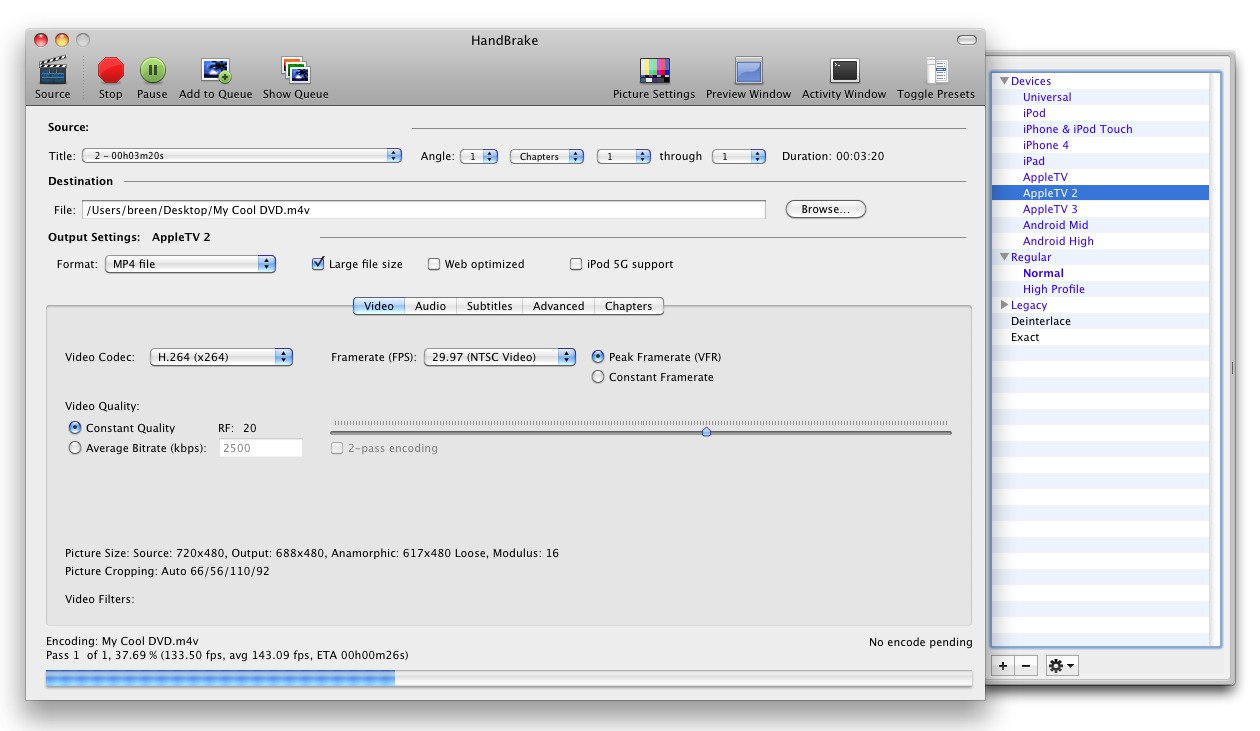Click the Browse... button
The width and height of the screenshot is (1260, 731).
click(x=826, y=209)
